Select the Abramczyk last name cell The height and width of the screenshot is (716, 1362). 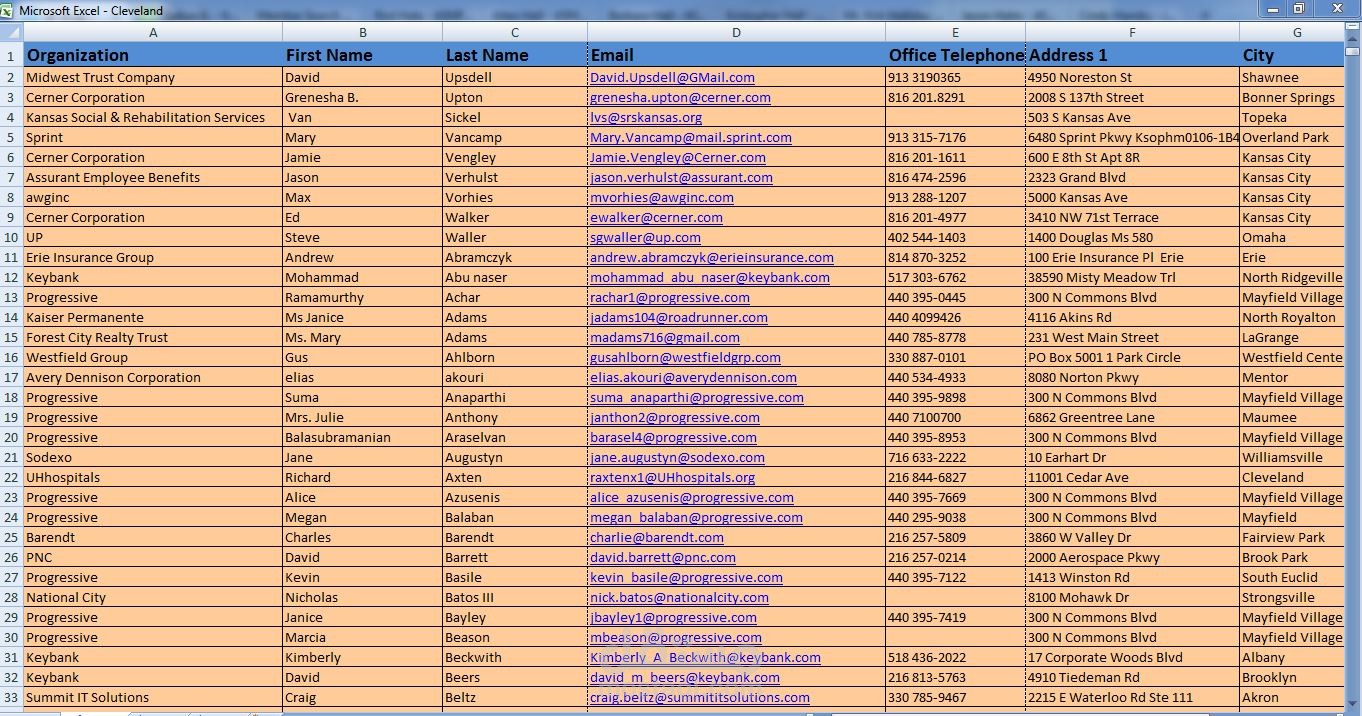[x=515, y=257]
